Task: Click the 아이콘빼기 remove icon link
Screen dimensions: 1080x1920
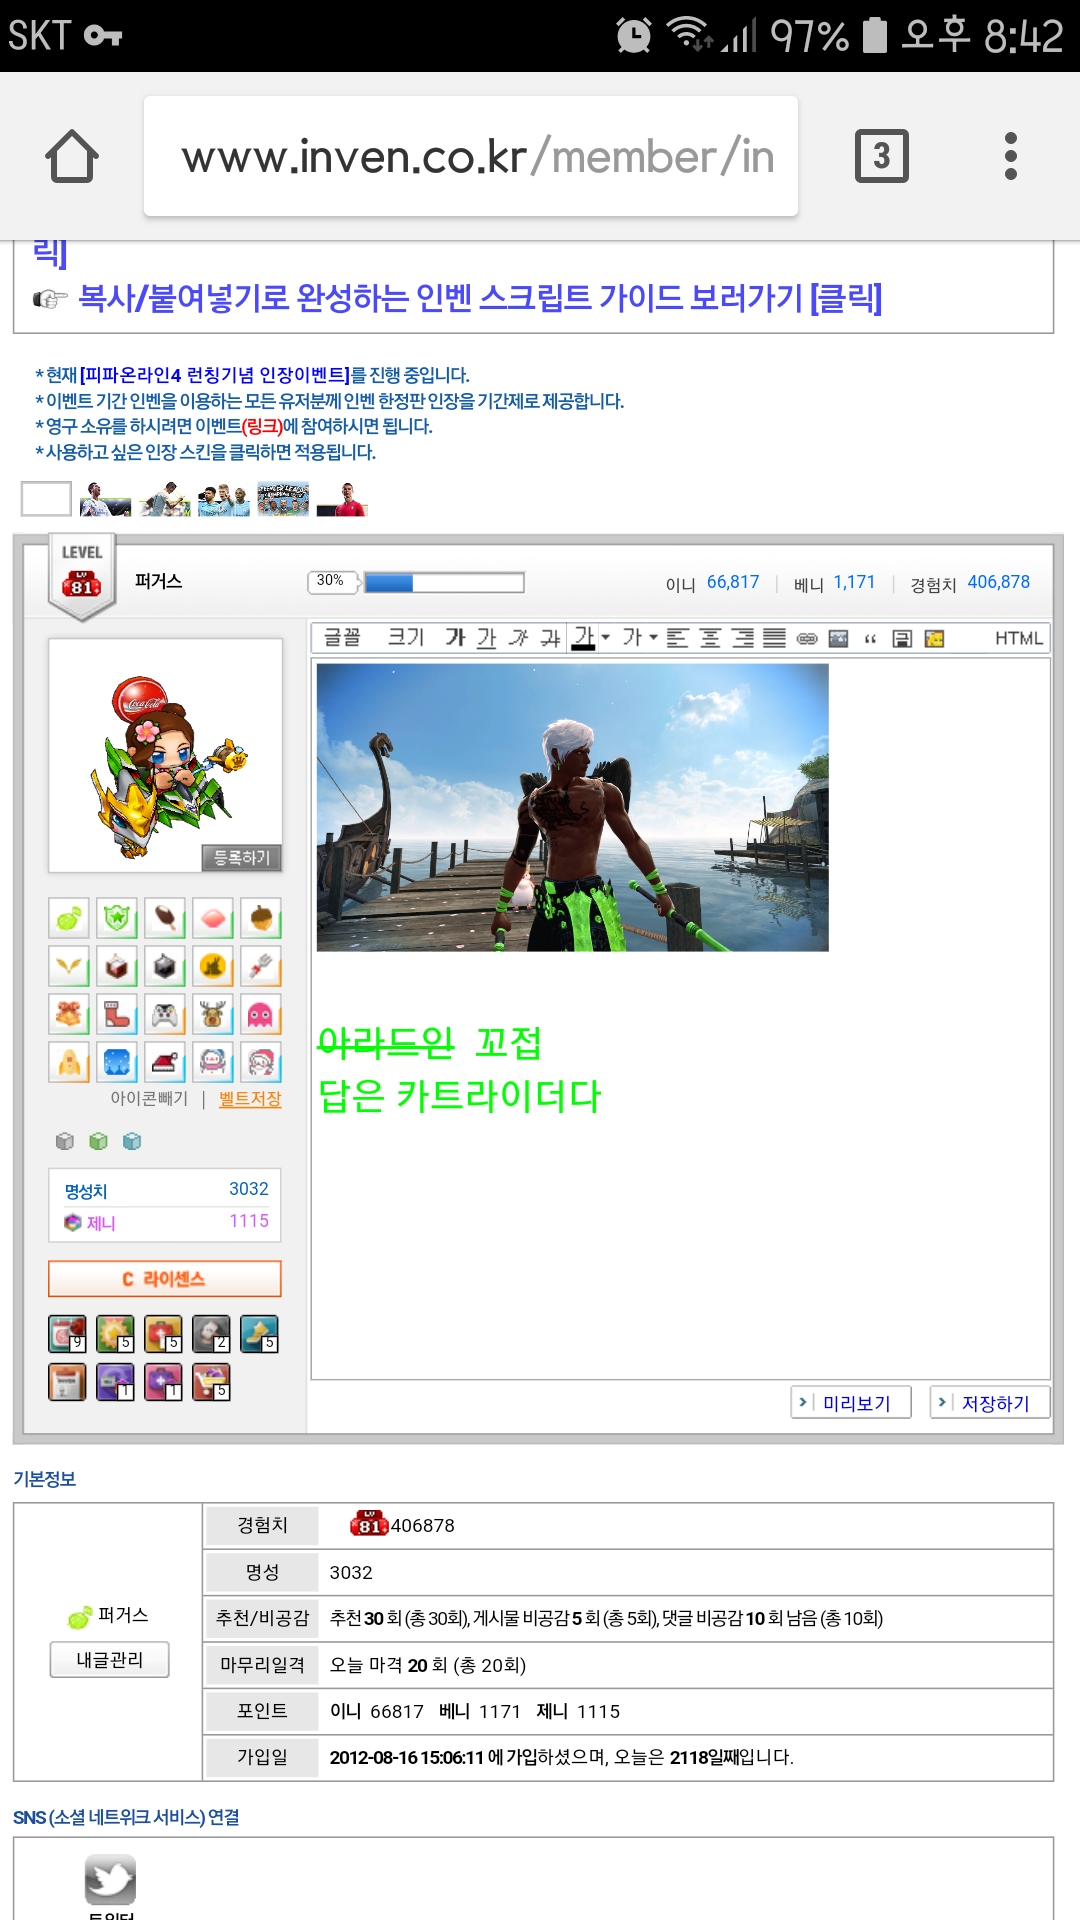Action: click(x=149, y=1098)
